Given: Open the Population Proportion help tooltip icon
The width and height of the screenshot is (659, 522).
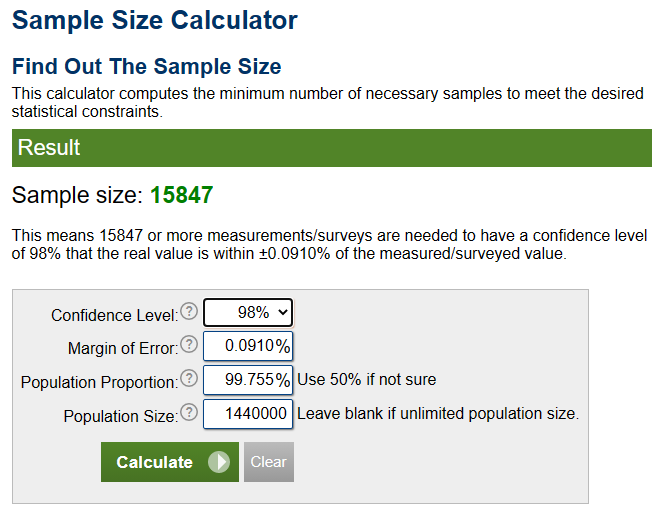Looking at the screenshot, I should tap(189, 380).
